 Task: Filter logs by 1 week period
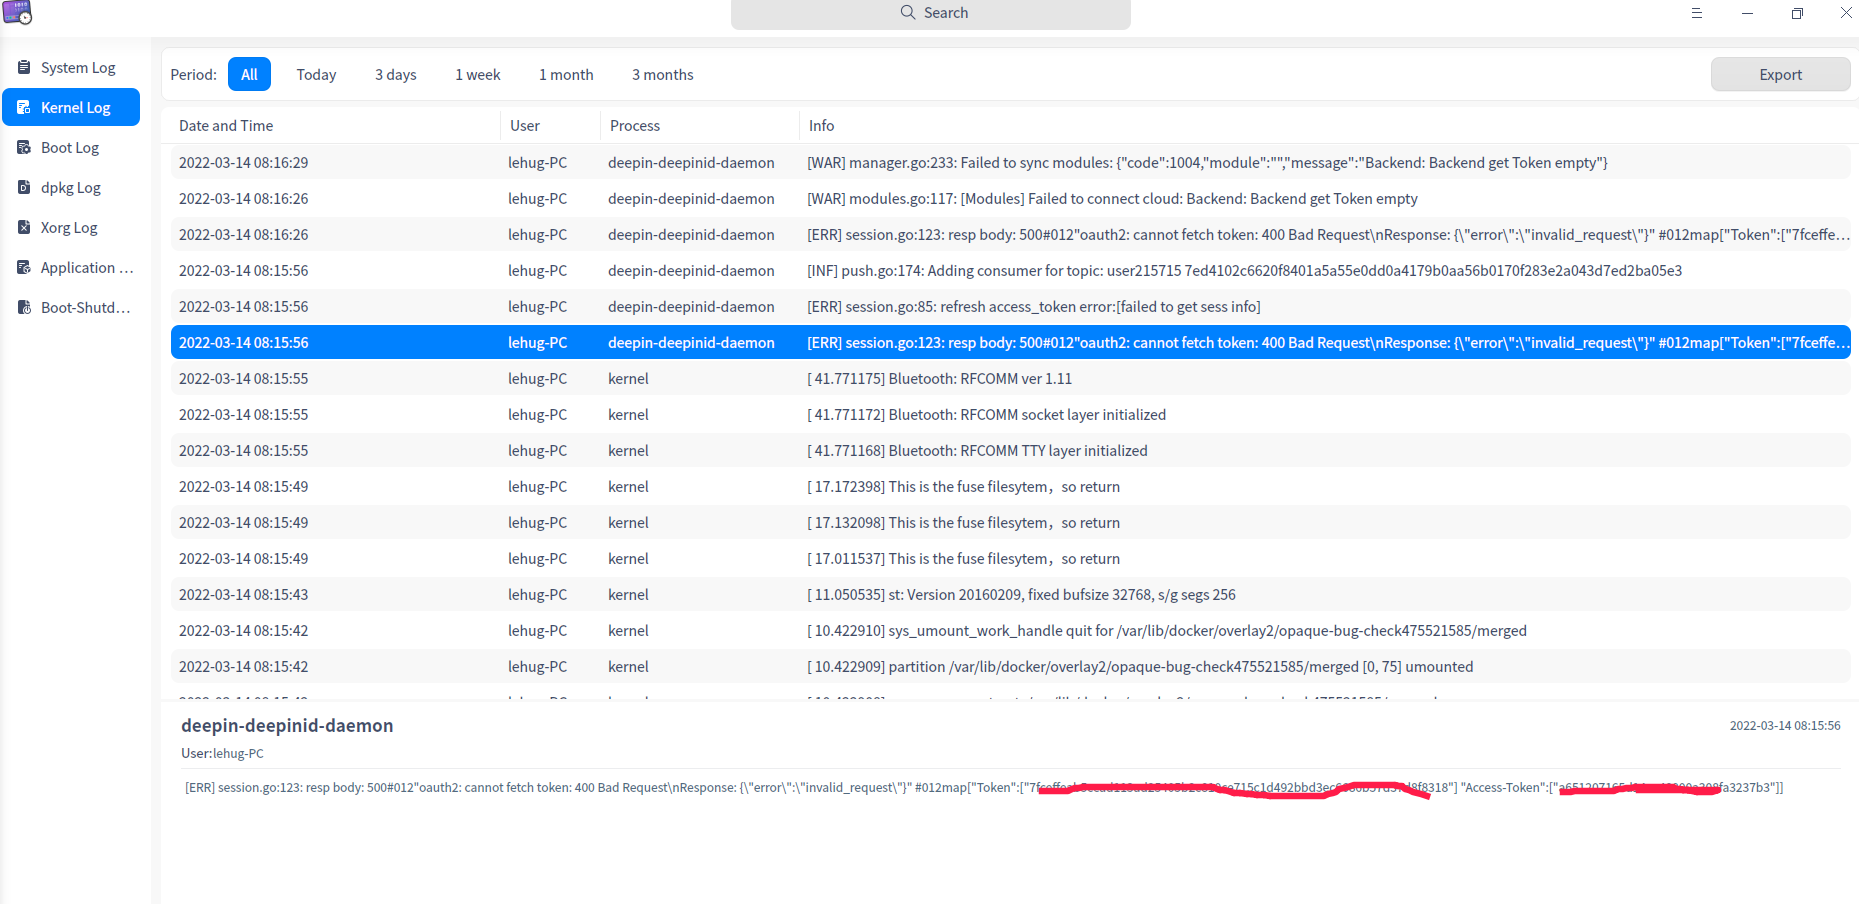point(478,74)
